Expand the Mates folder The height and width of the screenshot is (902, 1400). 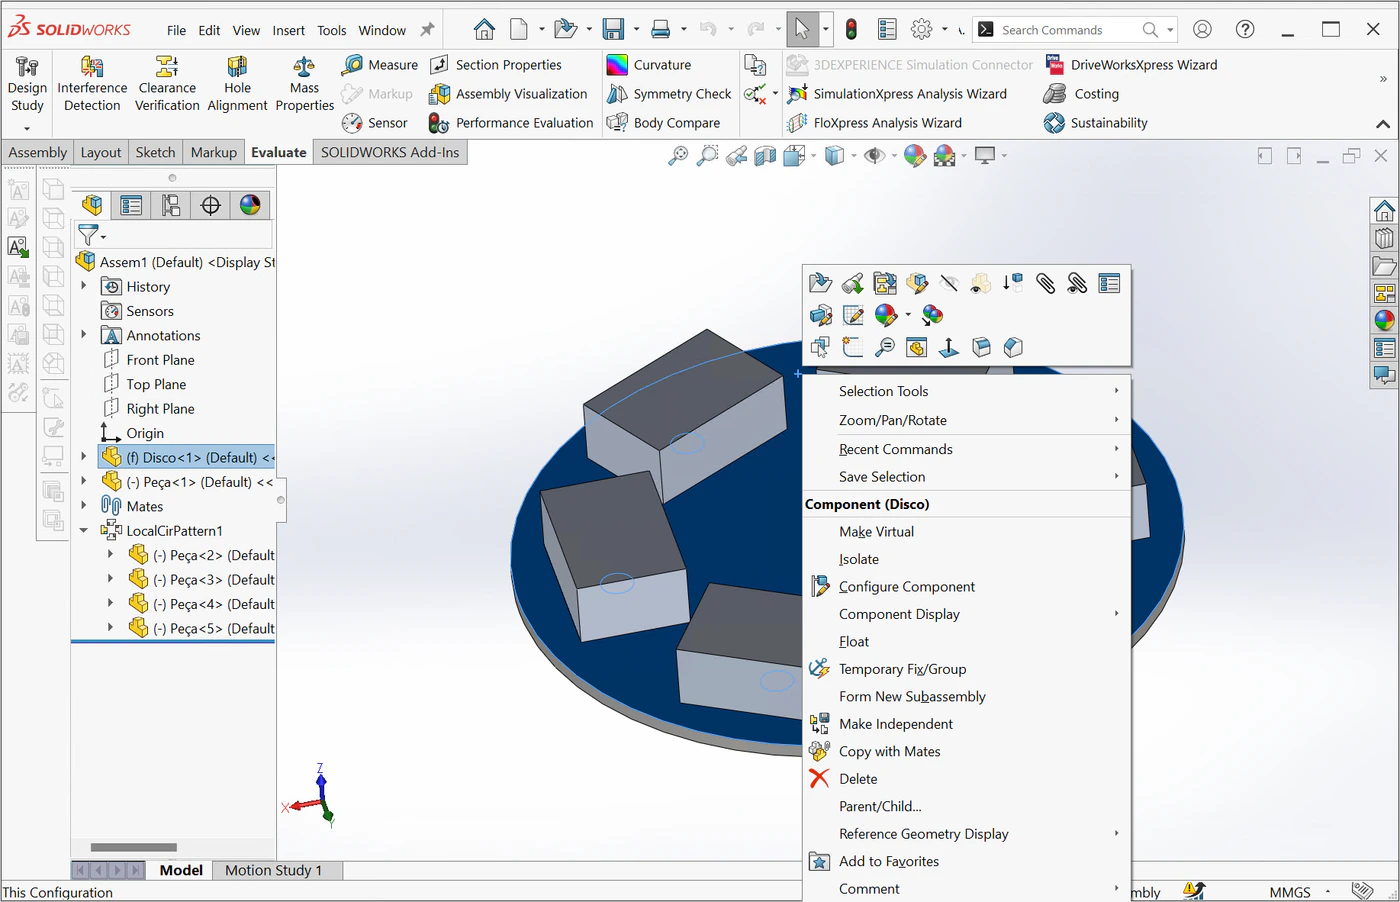click(84, 506)
